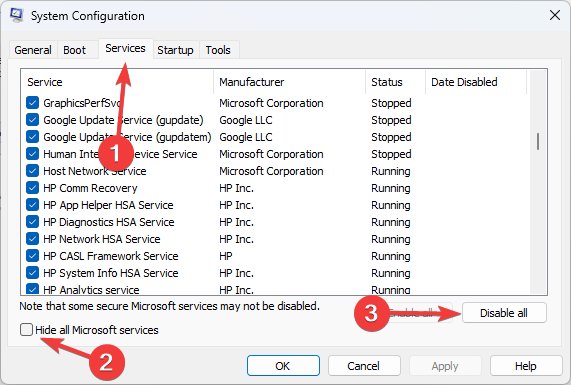
Task: Switch to the General tab
Action: coord(33,50)
